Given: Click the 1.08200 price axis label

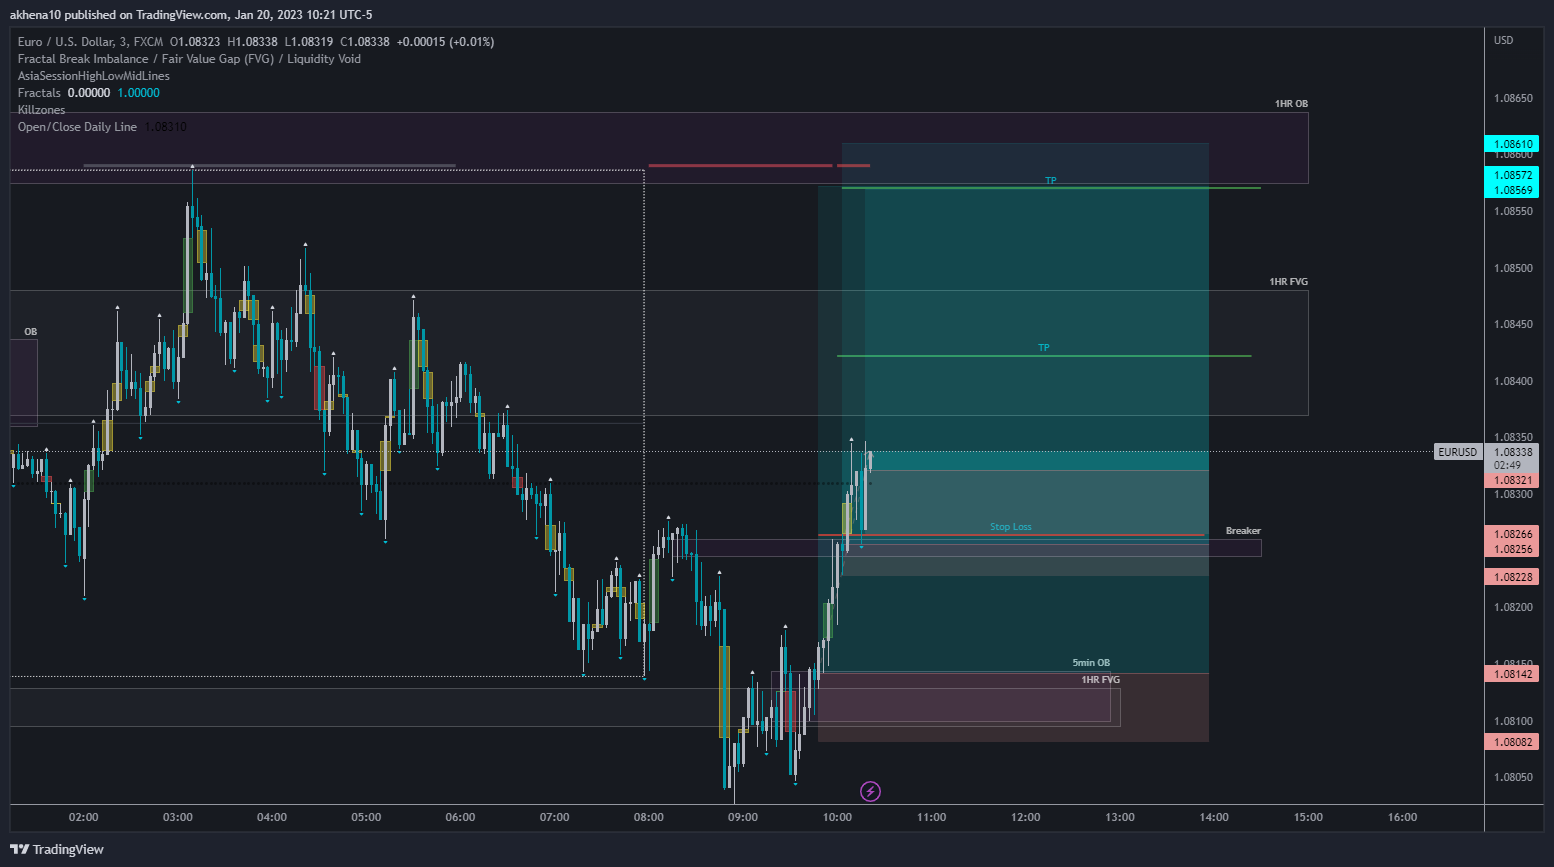Looking at the screenshot, I should point(1513,607).
